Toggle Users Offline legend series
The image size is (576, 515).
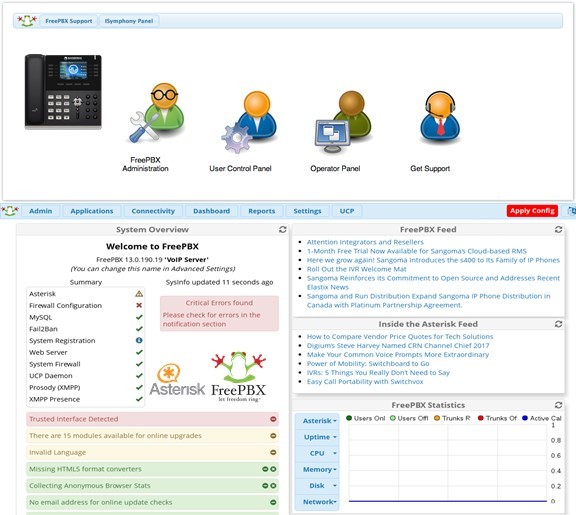point(409,418)
